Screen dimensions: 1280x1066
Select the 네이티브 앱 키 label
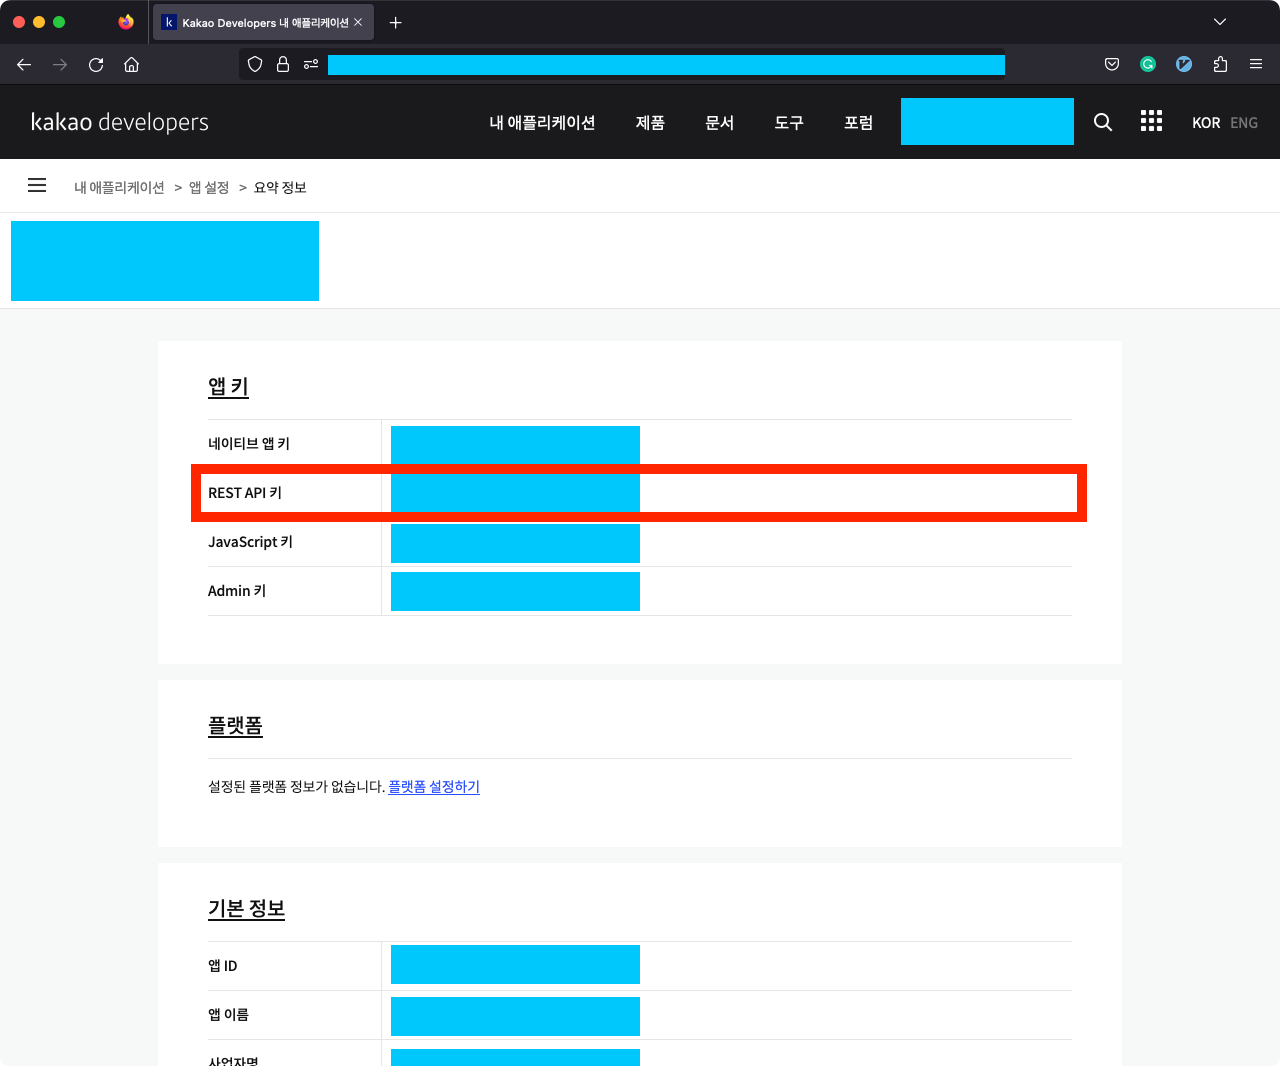[249, 443]
